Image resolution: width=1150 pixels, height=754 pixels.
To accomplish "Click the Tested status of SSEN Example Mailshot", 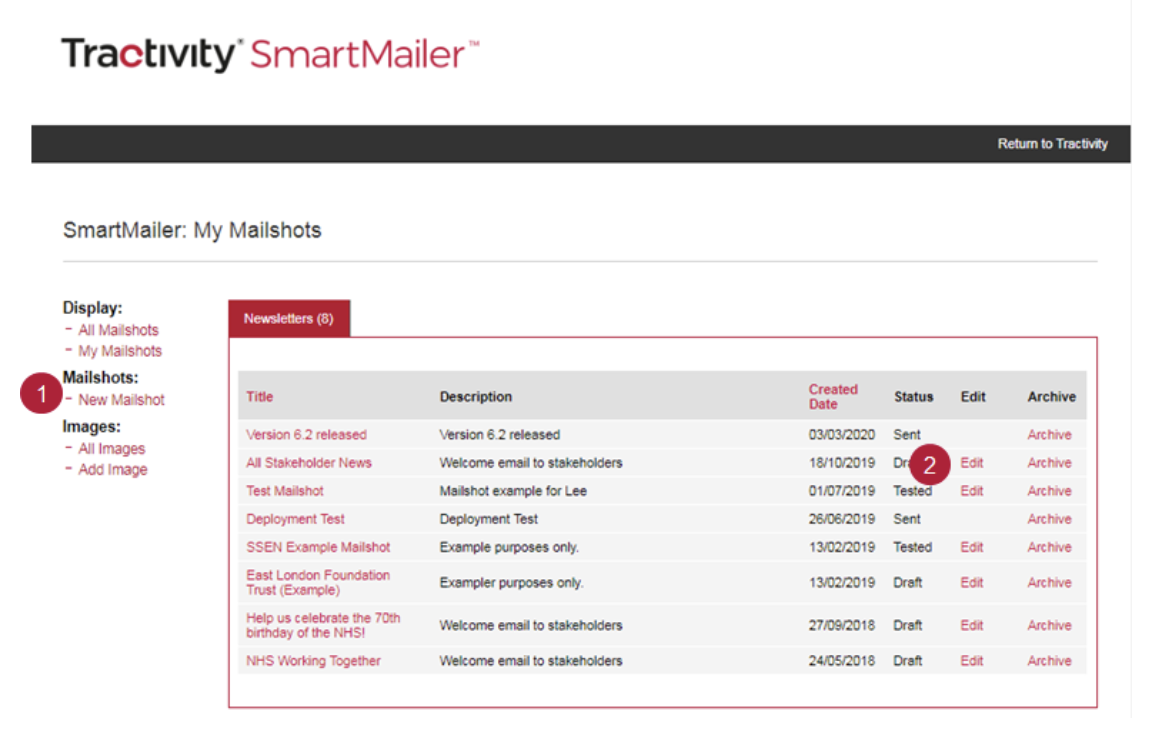I will point(912,547).
